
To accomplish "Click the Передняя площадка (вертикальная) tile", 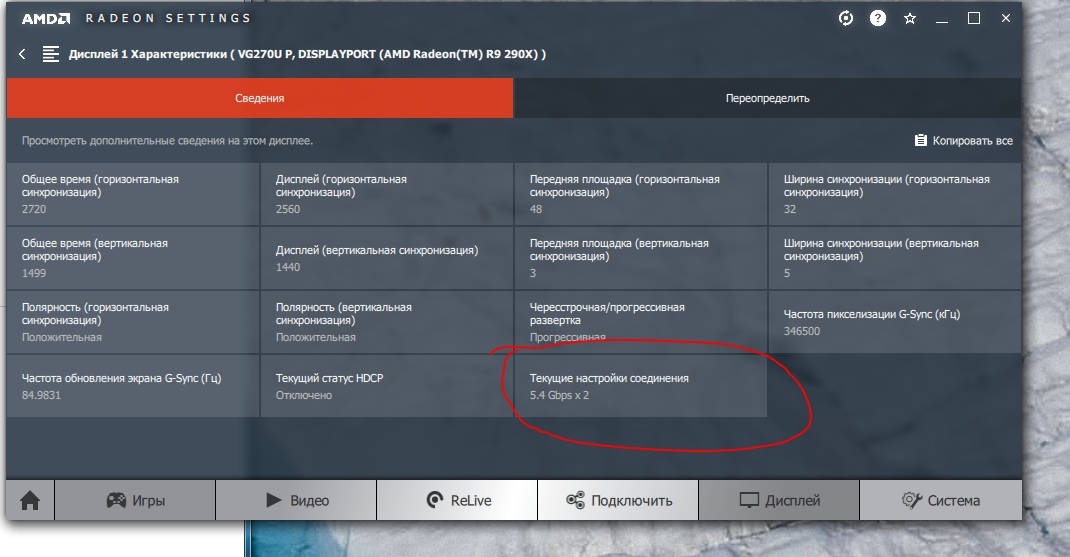I will tap(640, 258).
